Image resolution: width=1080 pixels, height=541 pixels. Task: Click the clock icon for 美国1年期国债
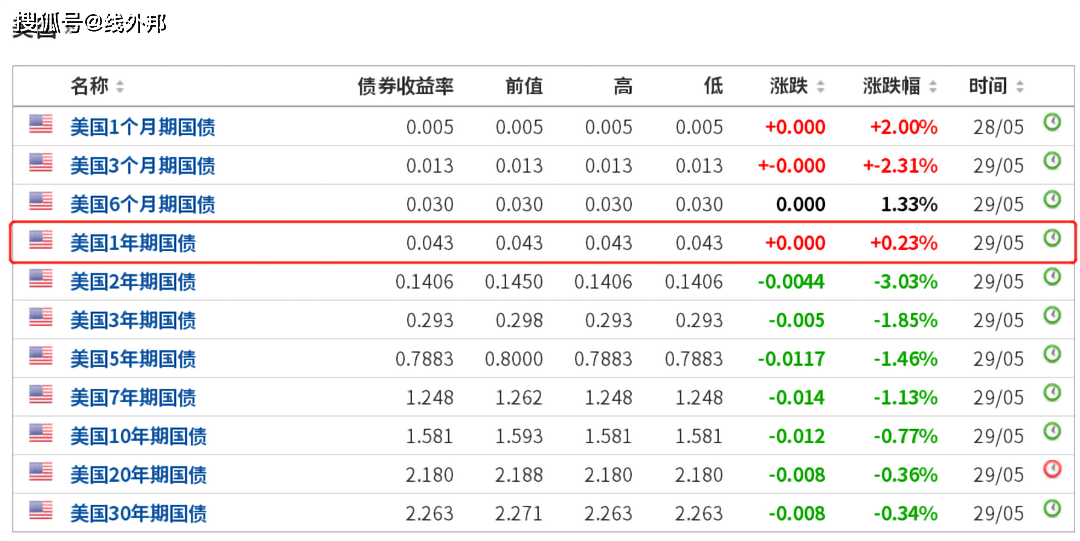(1052, 238)
